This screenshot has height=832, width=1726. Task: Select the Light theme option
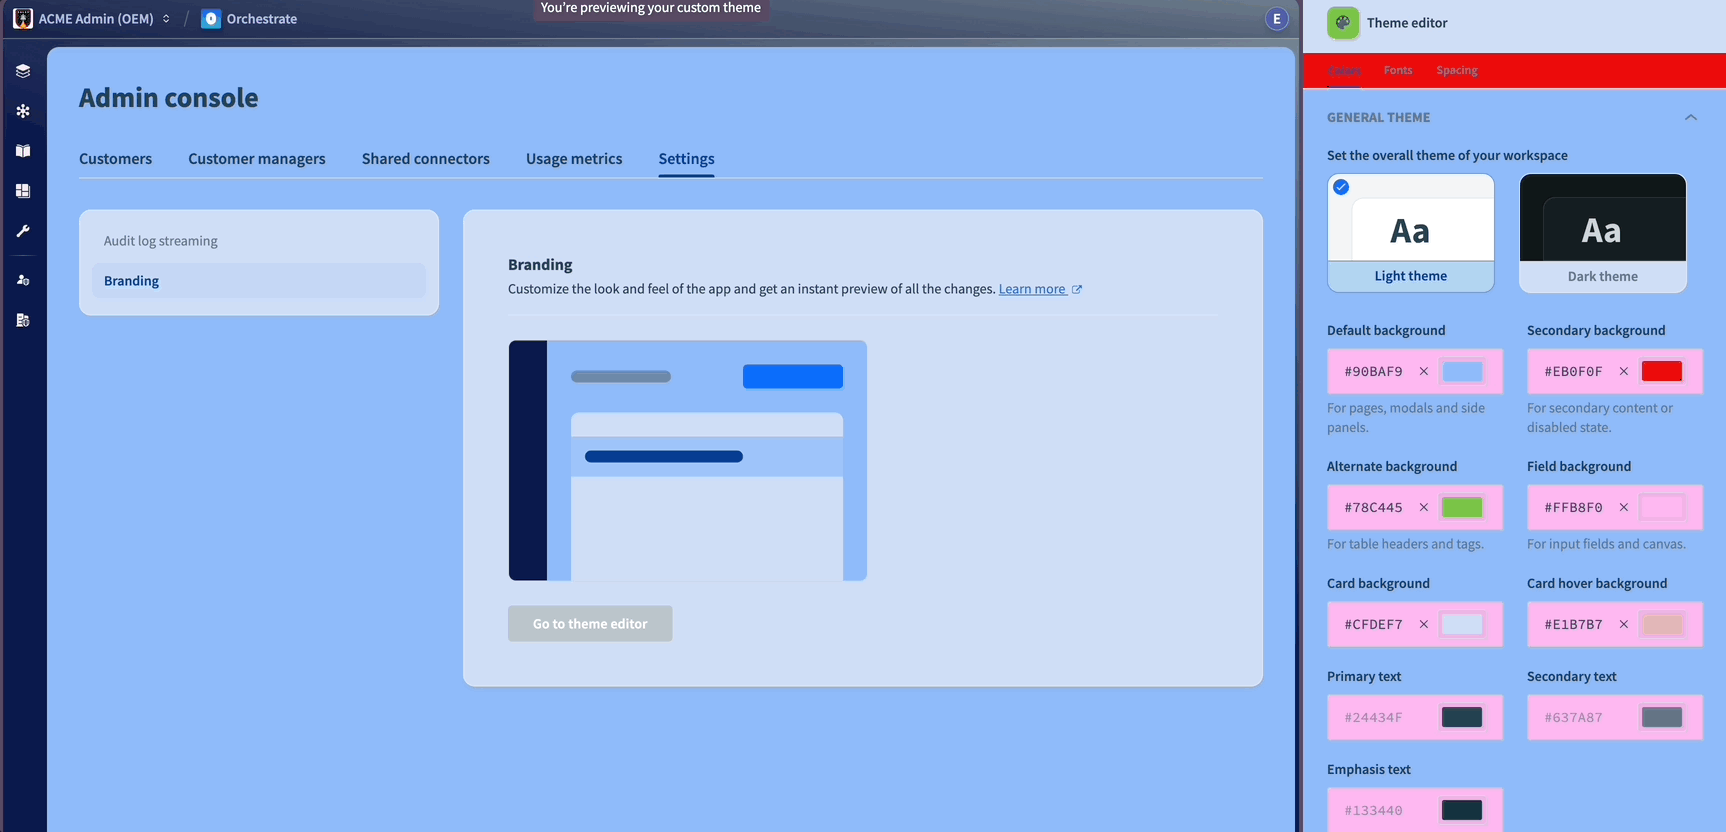[1410, 233]
